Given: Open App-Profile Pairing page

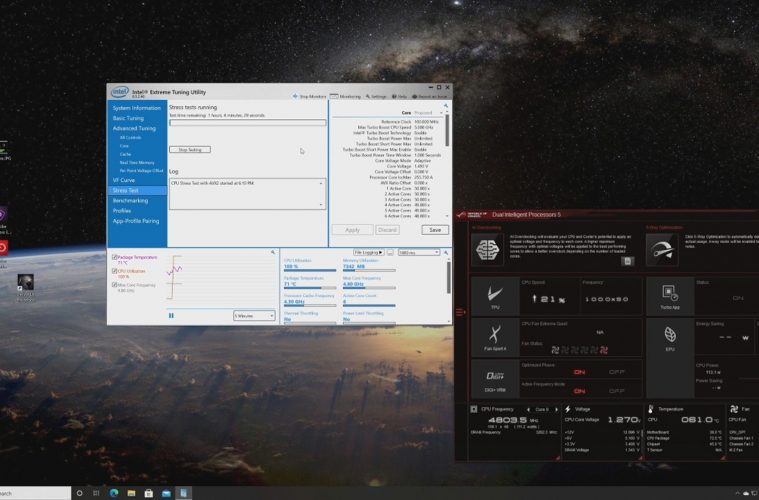Looking at the screenshot, I should 136,221.
